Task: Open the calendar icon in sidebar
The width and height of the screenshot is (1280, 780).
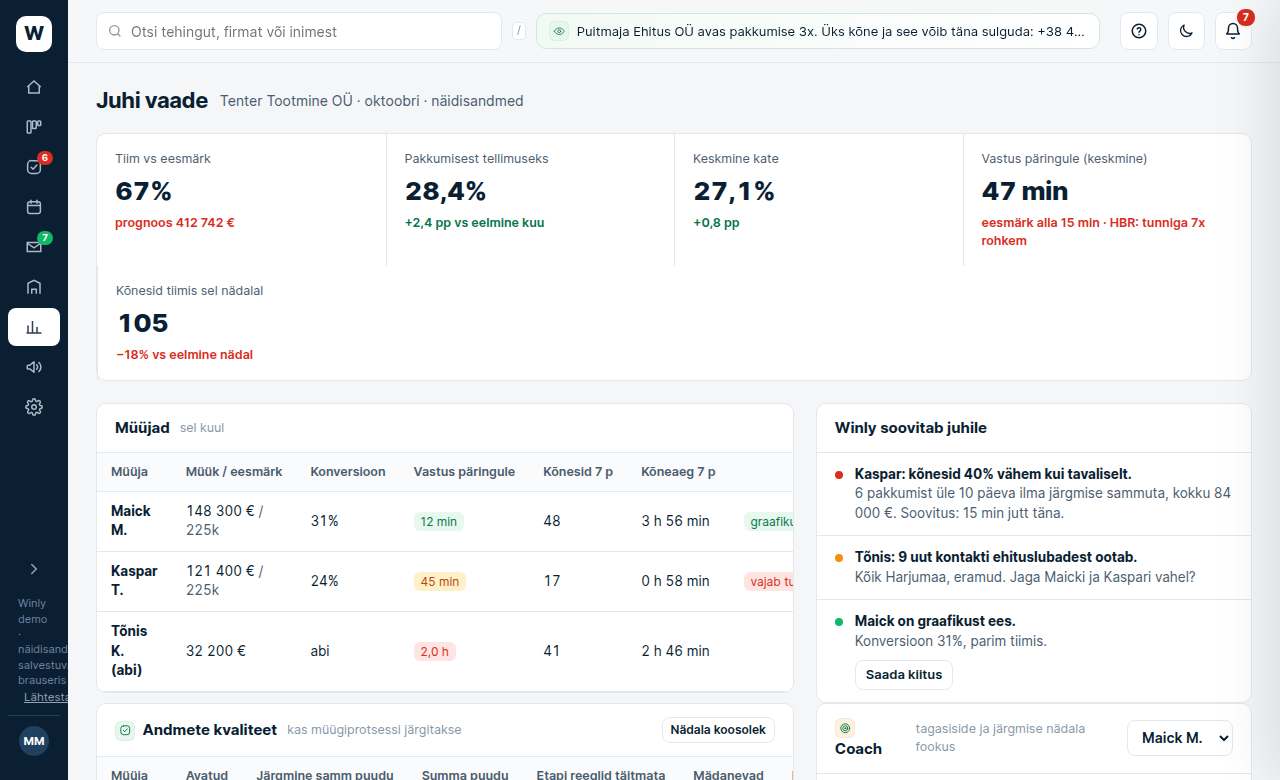Action: 34,207
